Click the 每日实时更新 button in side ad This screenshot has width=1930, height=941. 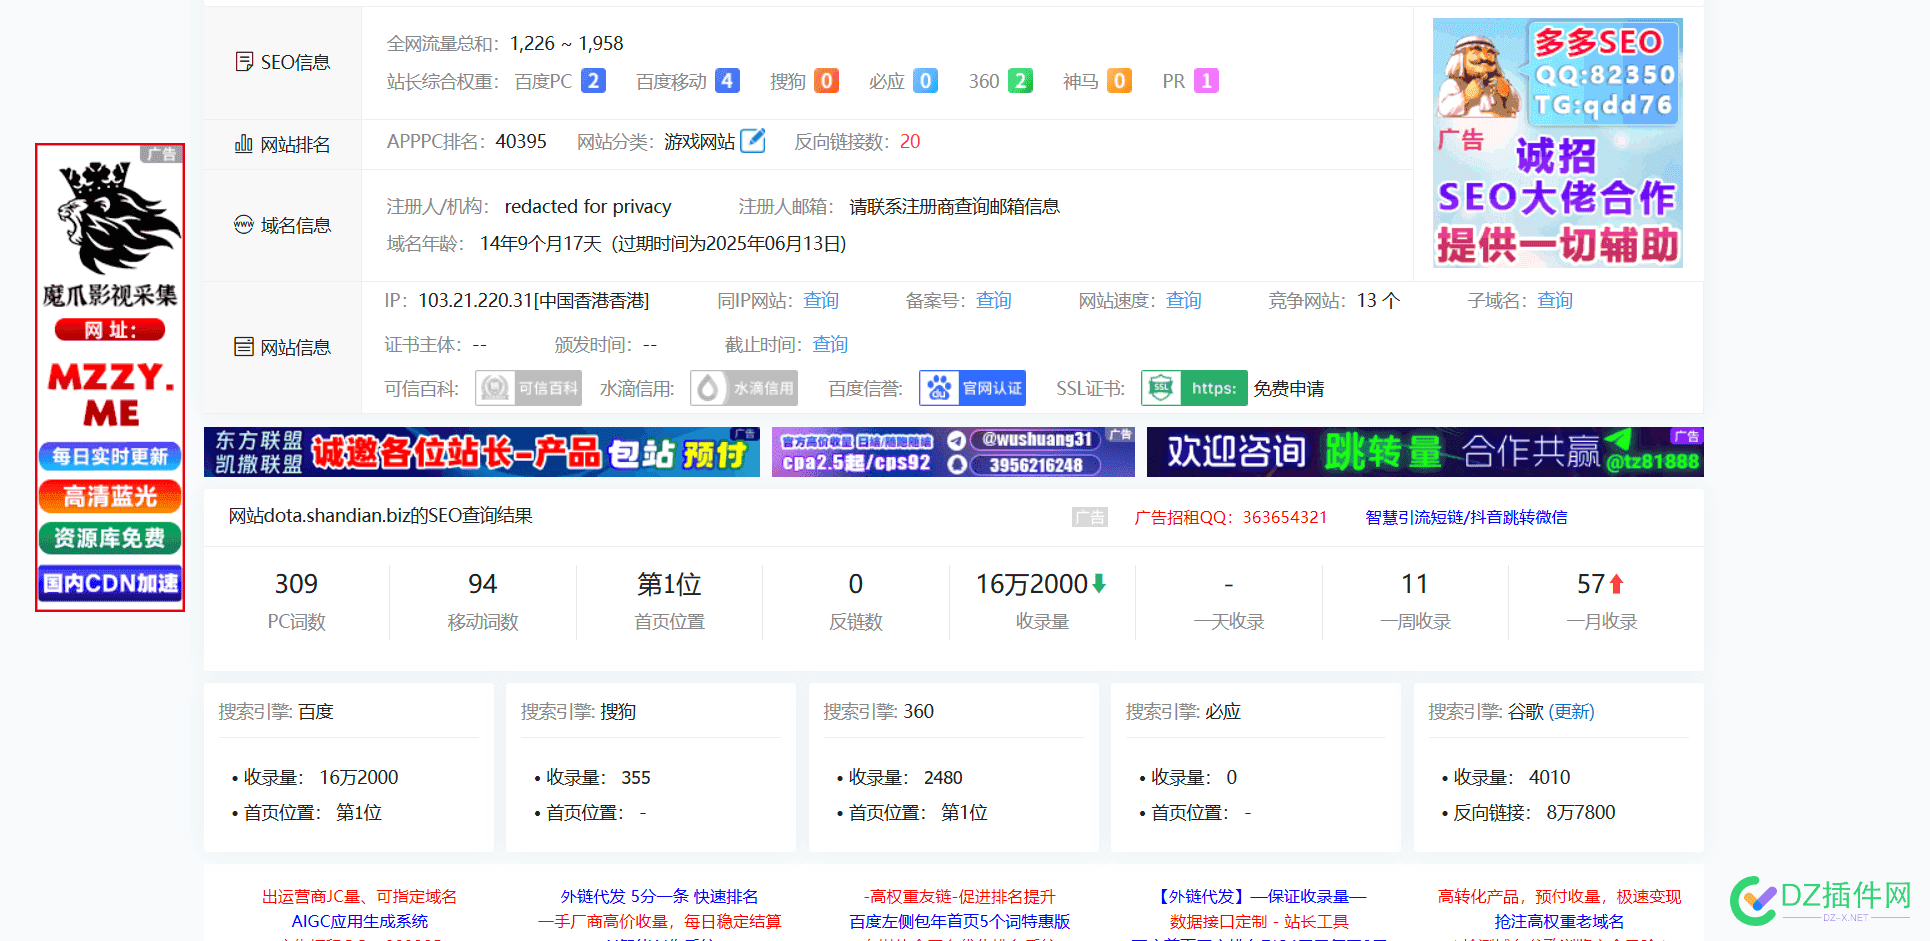[x=110, y=456]
